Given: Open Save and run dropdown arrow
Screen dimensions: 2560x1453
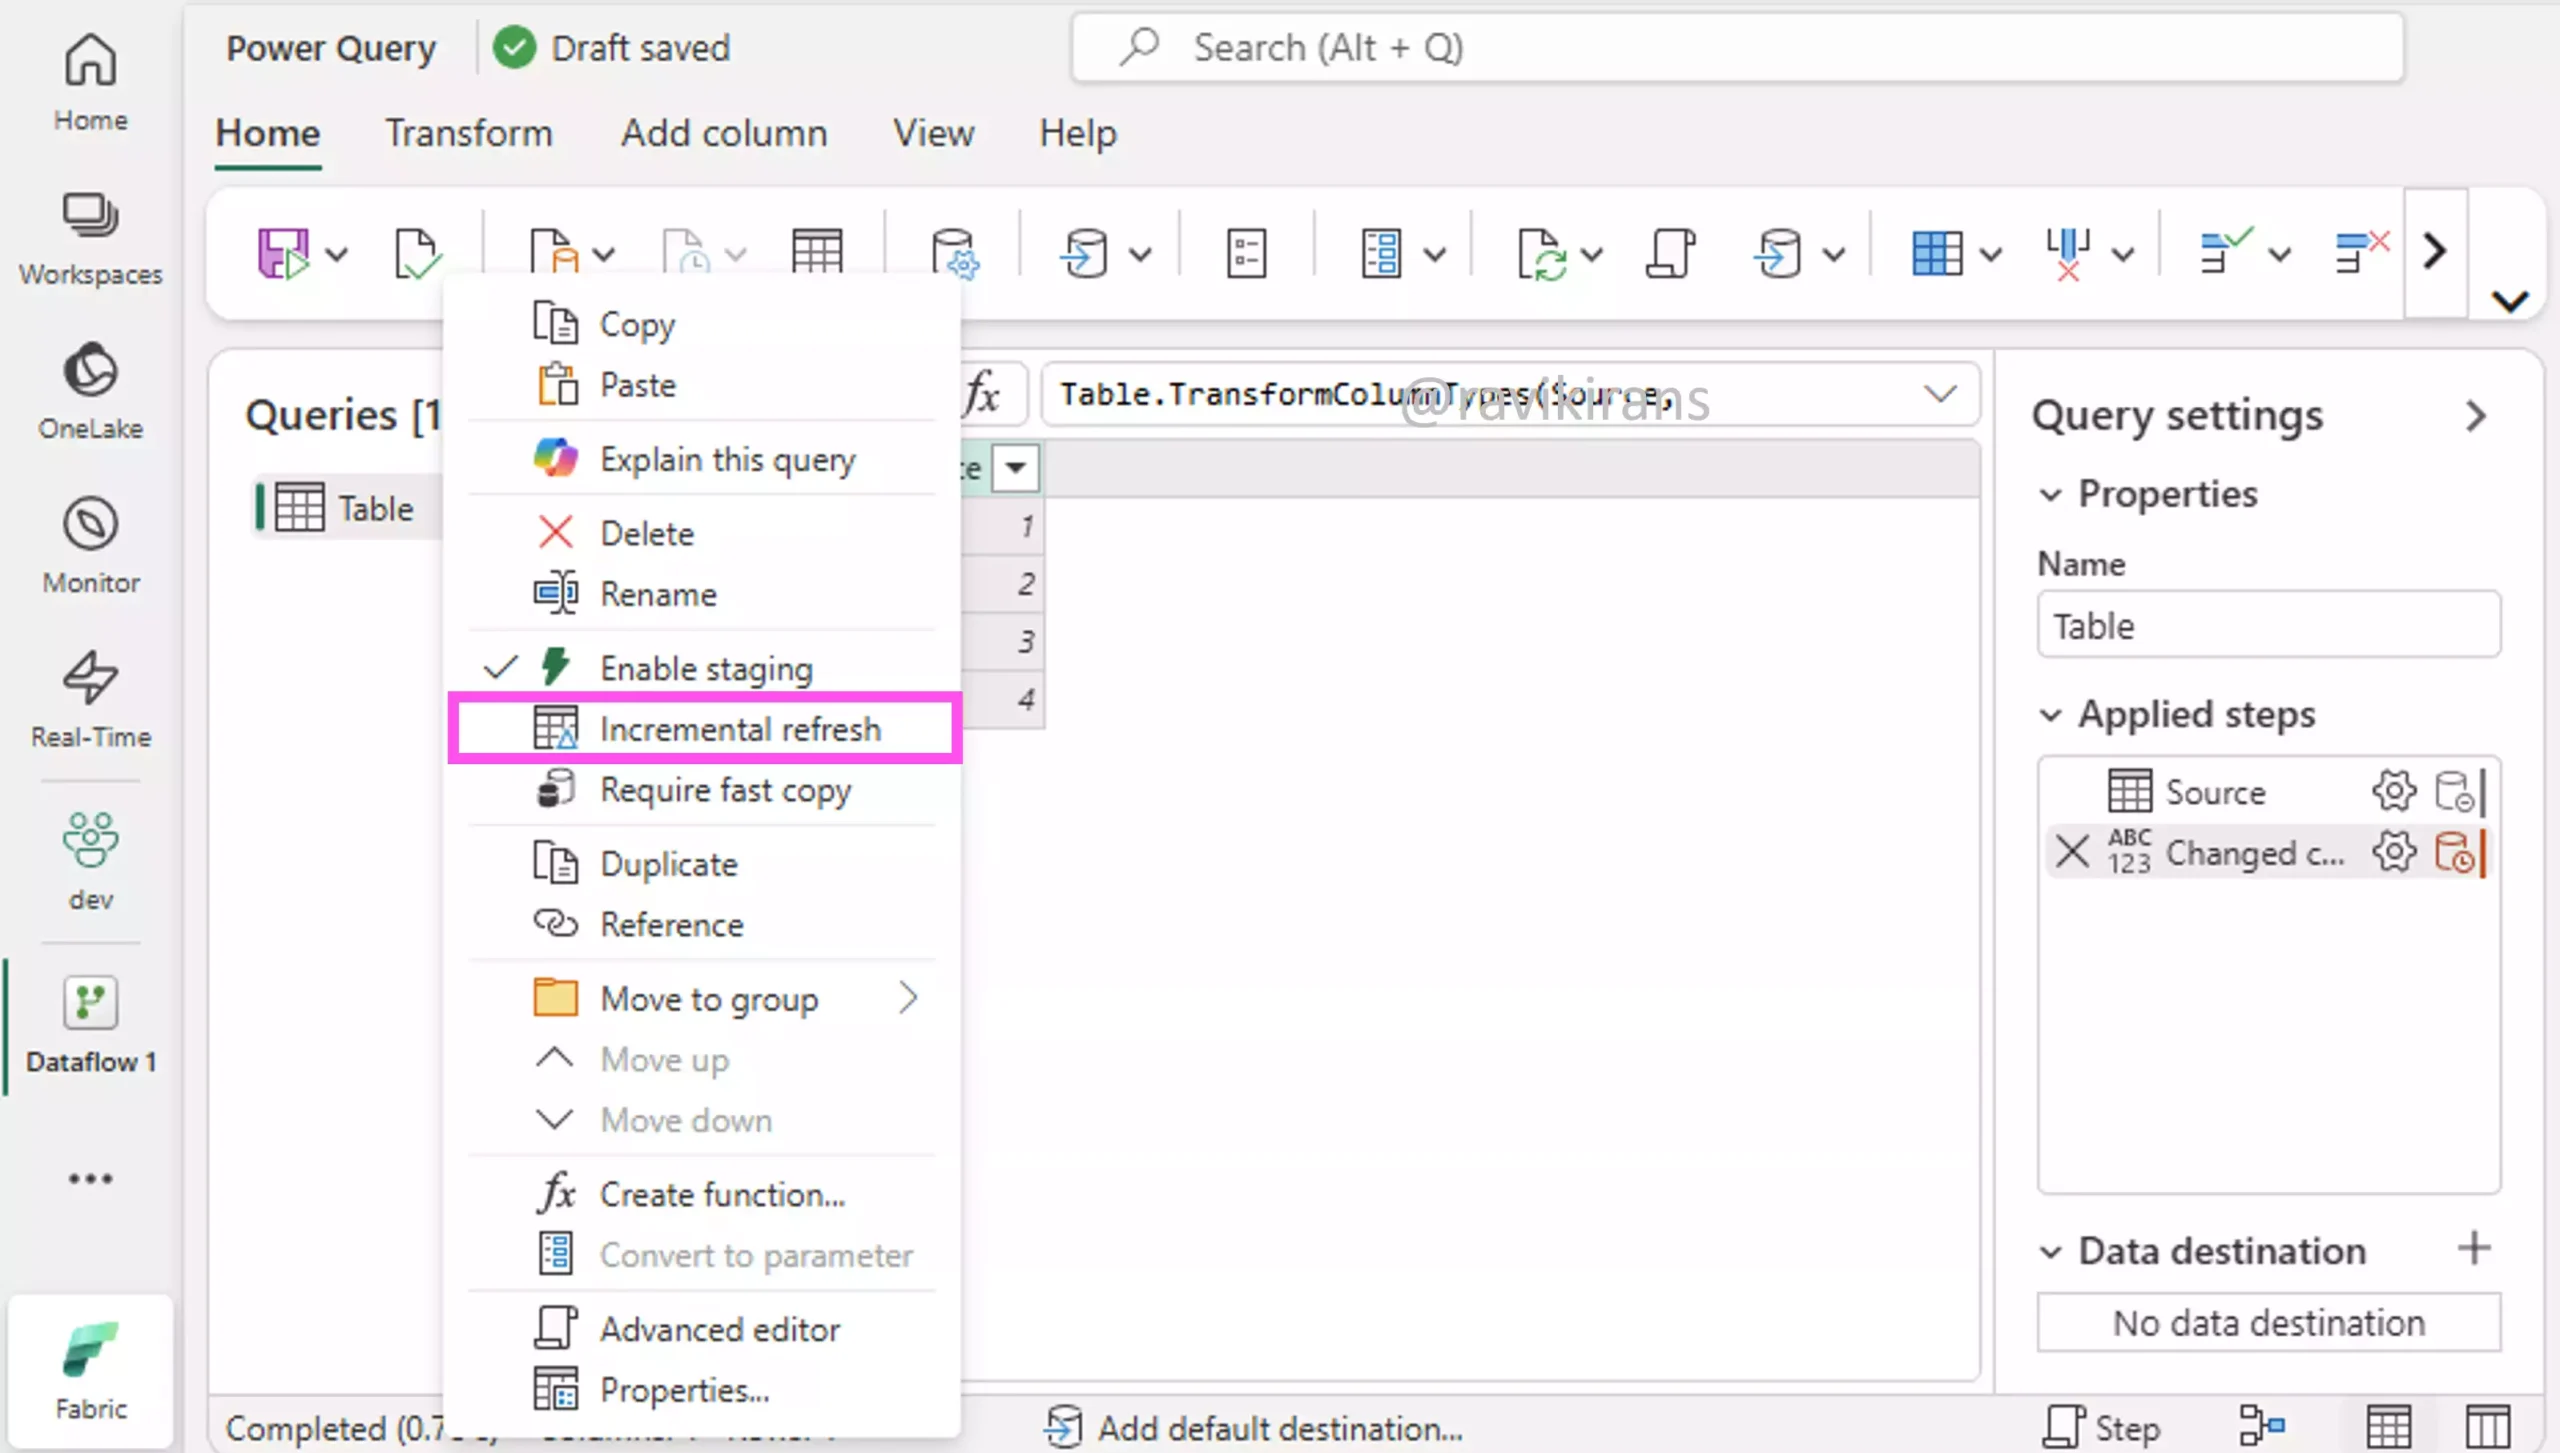Looking at the screenshot, I should pyautogui.click(x=337, y=254).
